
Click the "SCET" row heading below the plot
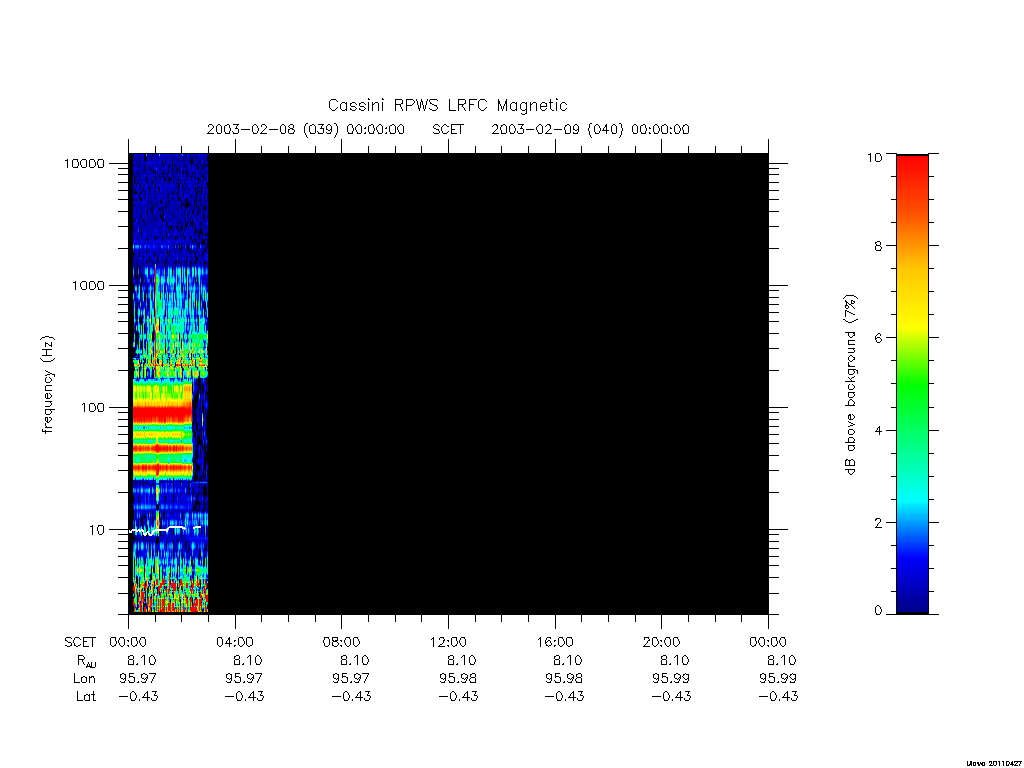[x=80, y=643]
